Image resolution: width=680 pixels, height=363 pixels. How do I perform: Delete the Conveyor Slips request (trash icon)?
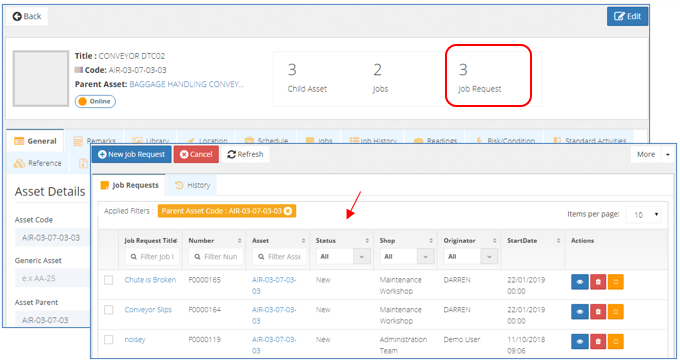[x=598, y=312]
